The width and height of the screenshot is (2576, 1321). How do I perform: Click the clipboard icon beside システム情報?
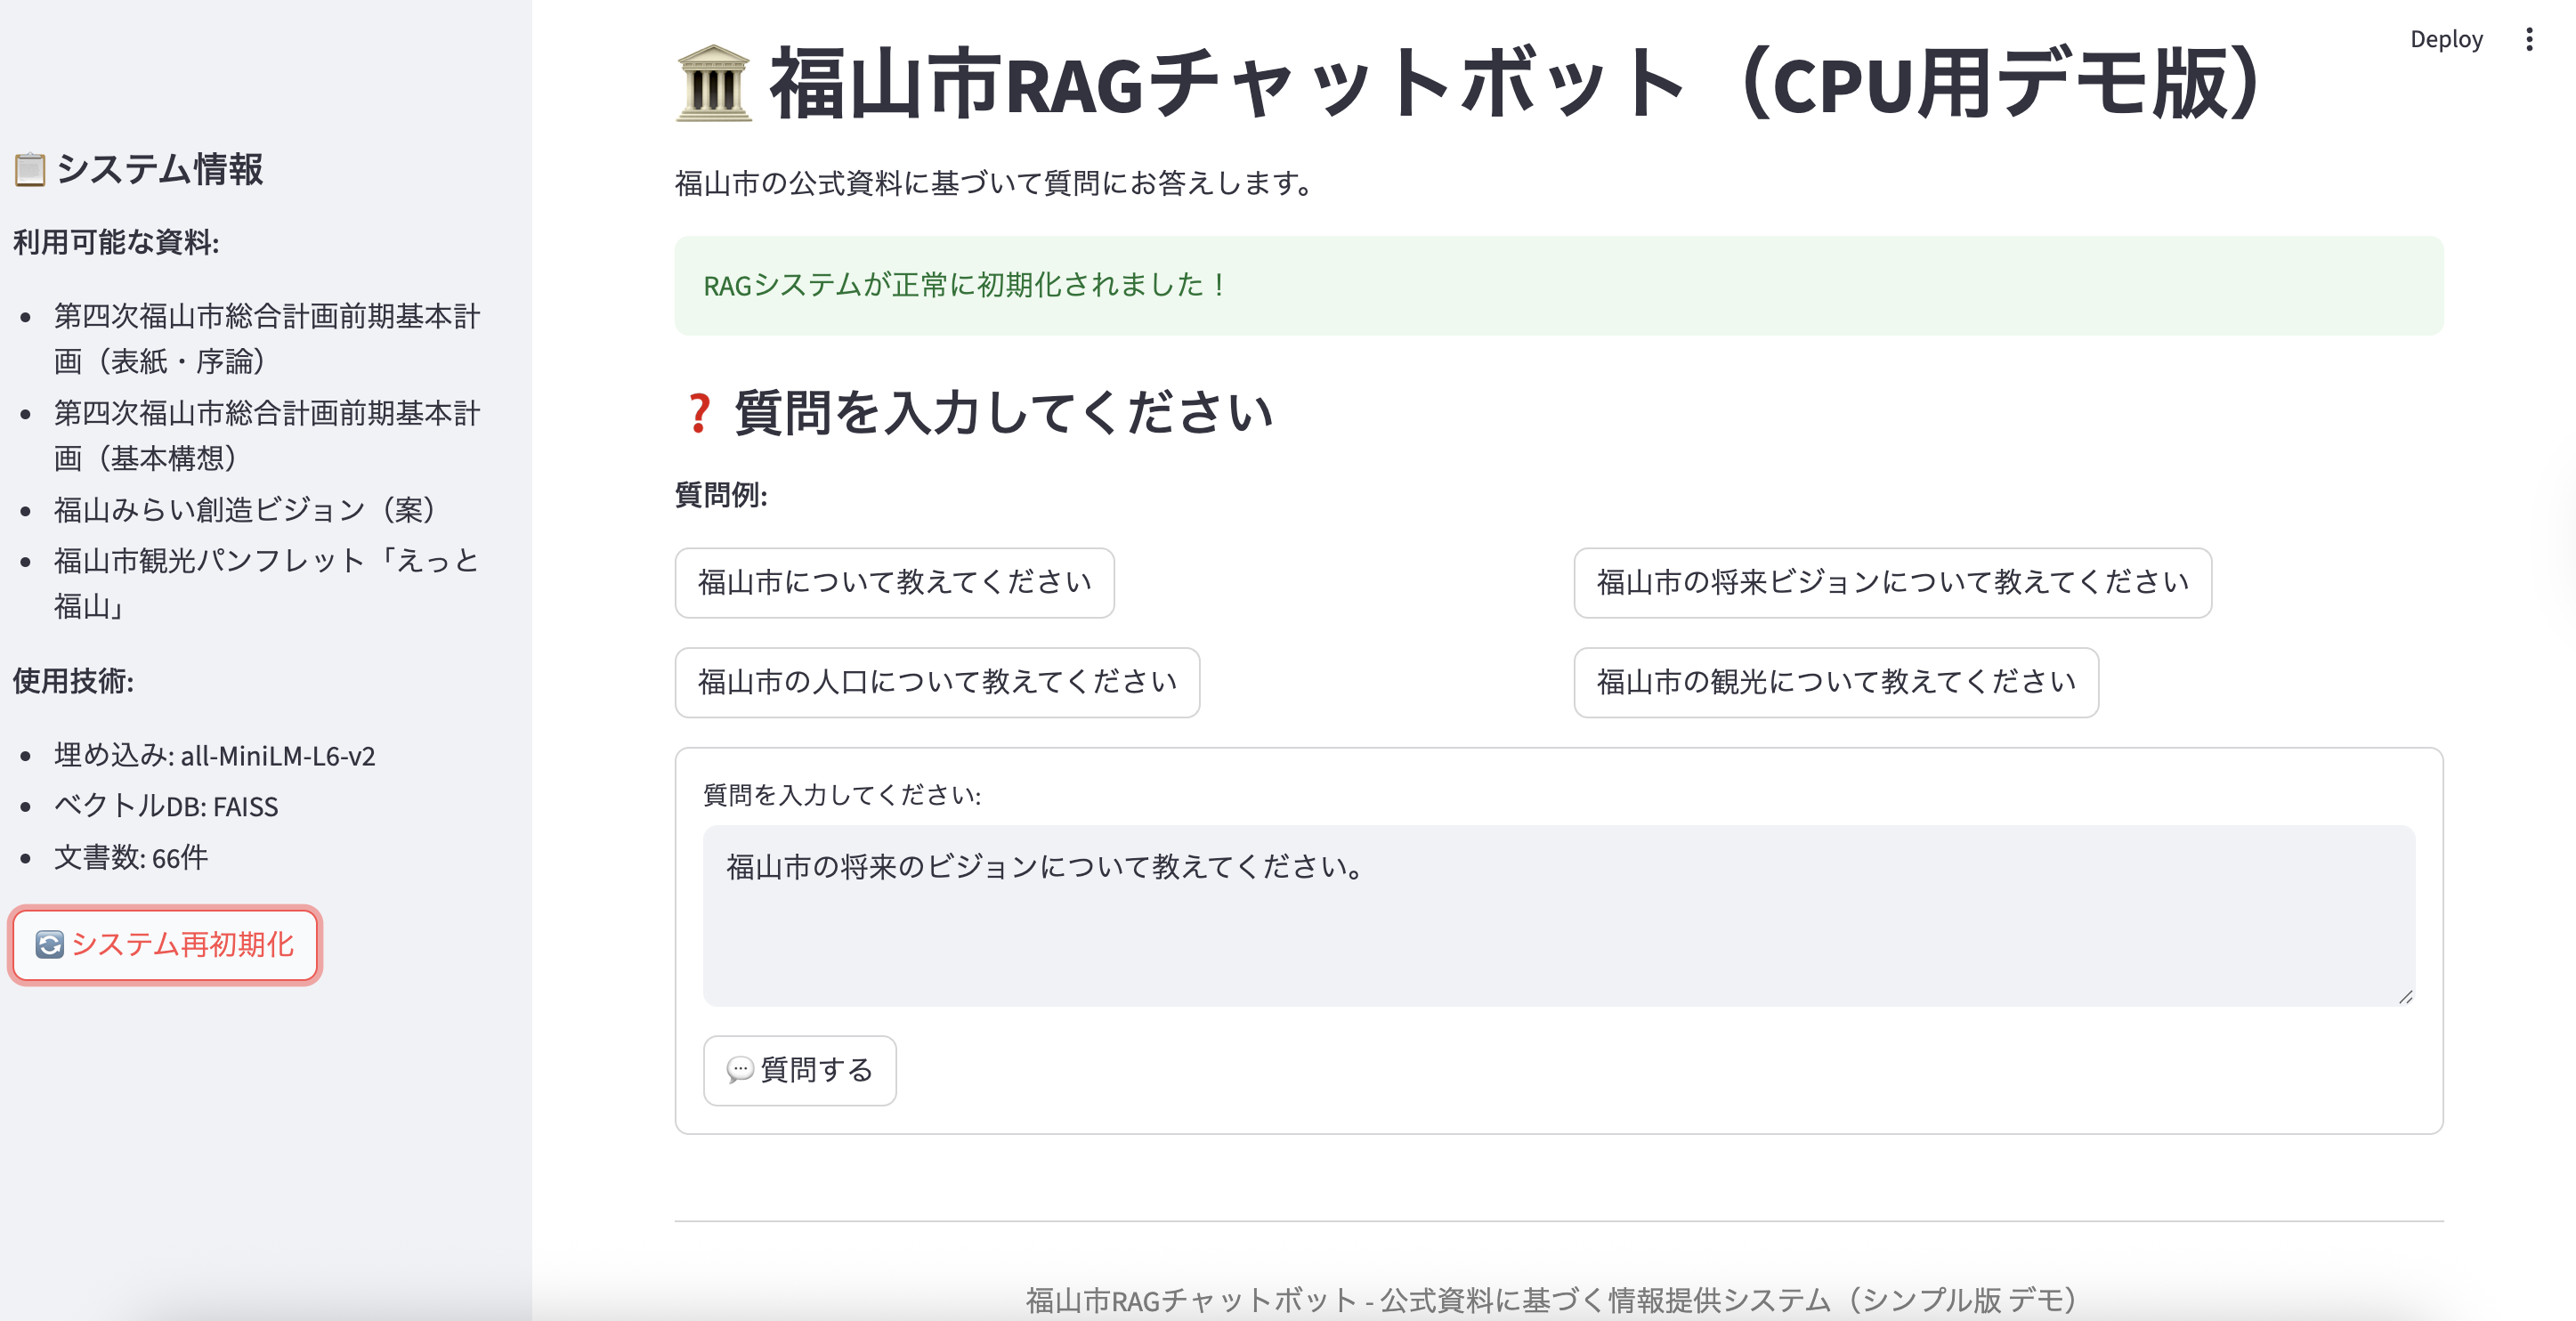(30, 169)
